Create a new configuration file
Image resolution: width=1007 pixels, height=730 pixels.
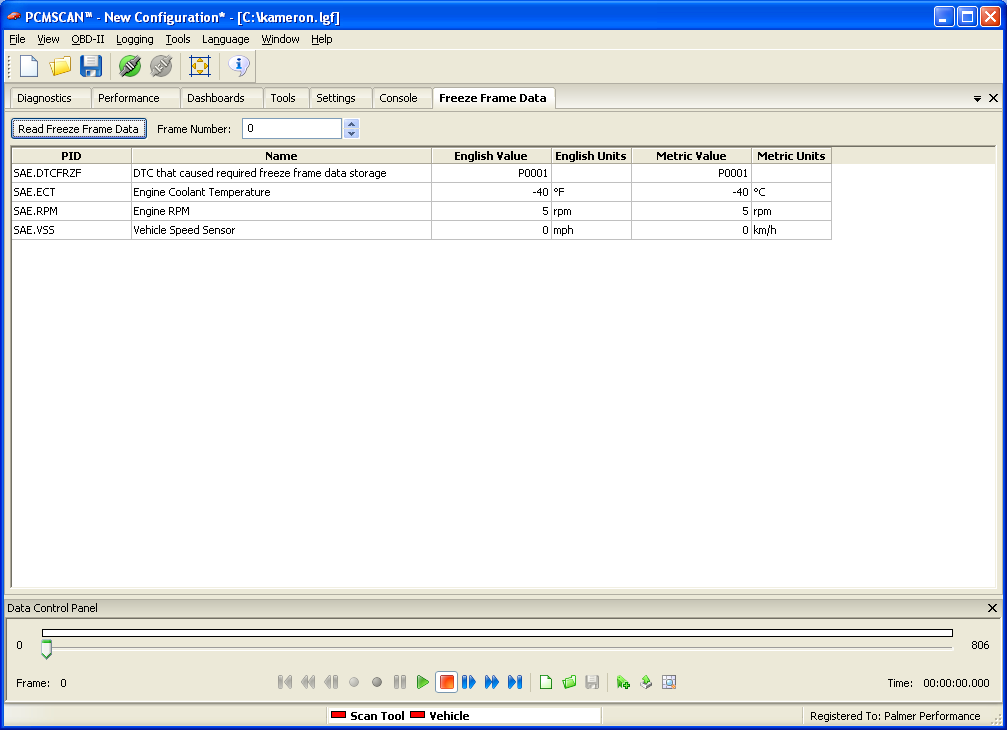click(x=30, y=66)
